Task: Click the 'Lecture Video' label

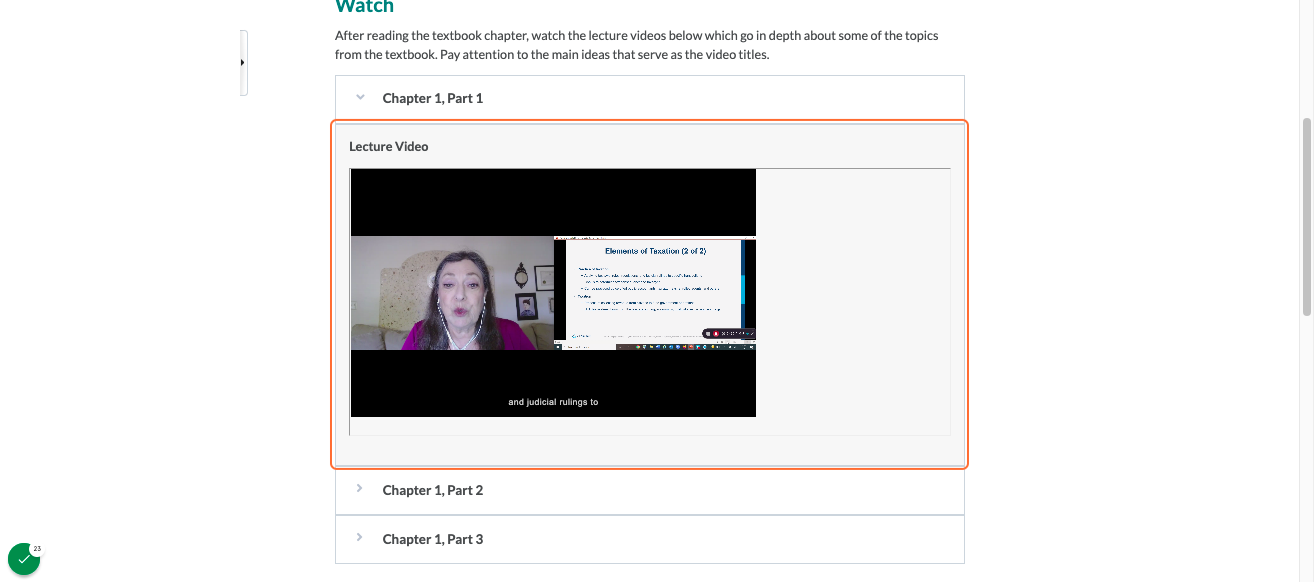Action: pyautogui.click(x=389, y=146)
